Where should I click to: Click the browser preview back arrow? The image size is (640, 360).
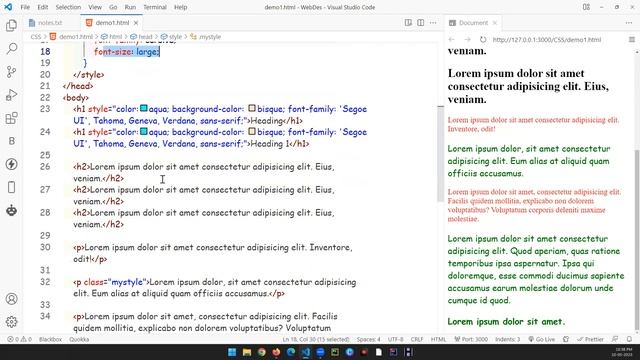pyautogui.click(x=451, y=40)
